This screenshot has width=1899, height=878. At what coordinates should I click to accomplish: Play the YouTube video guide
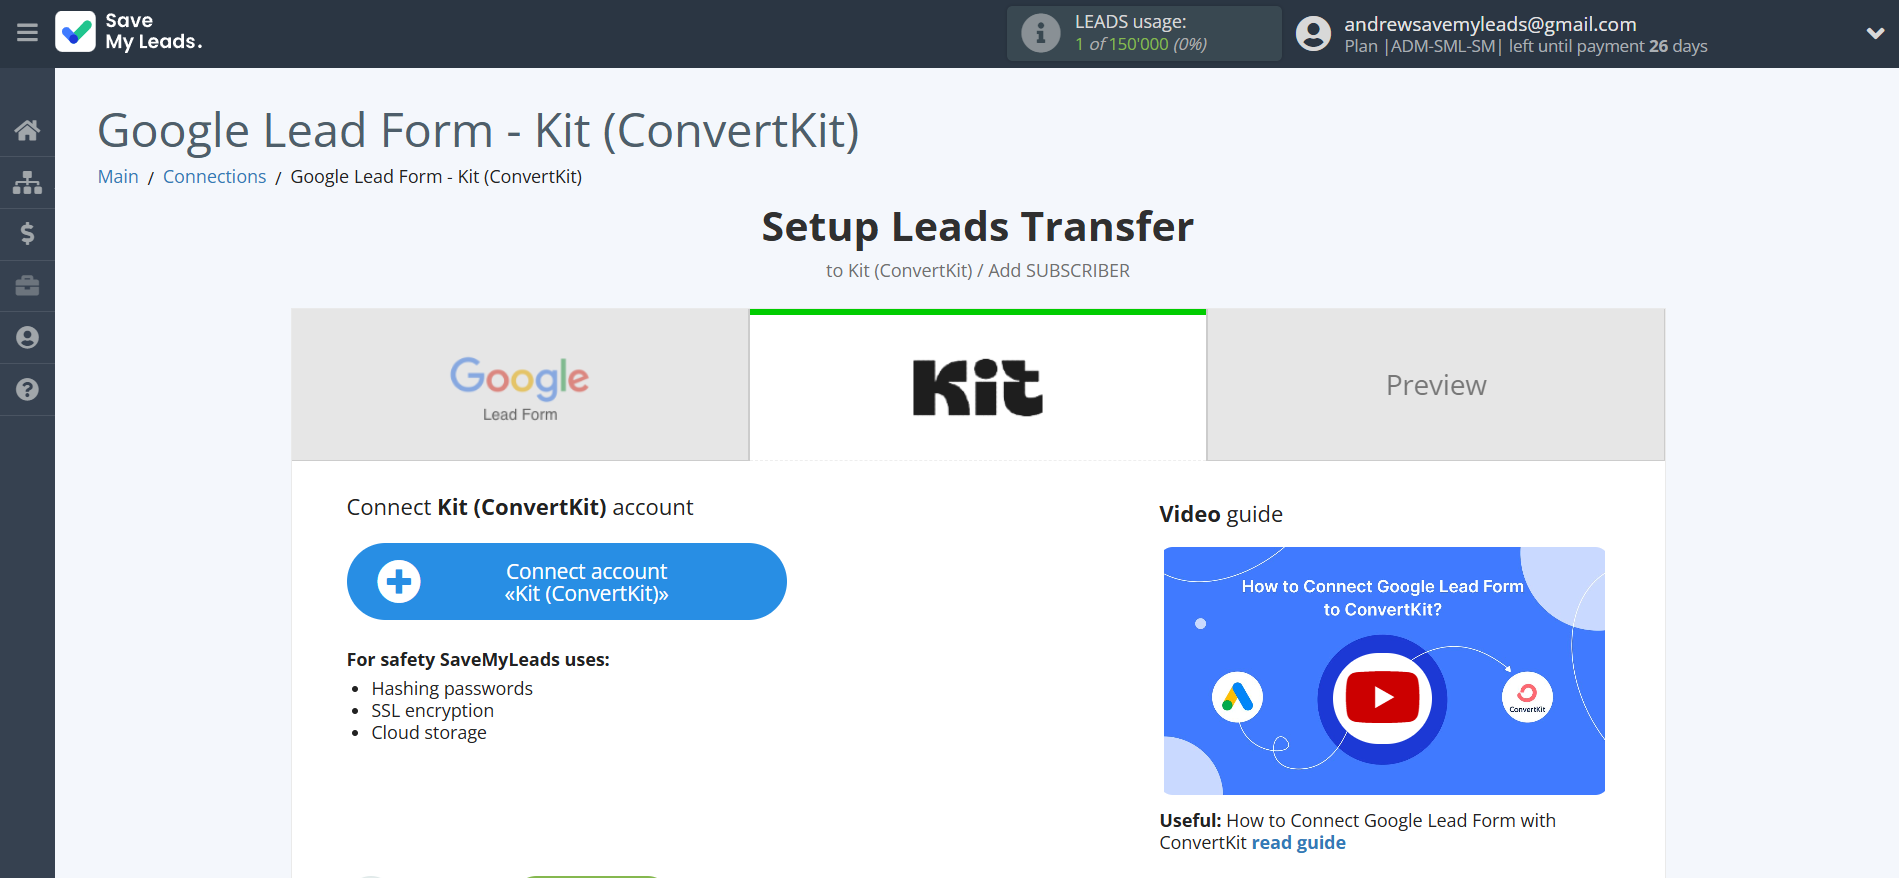1382,697
